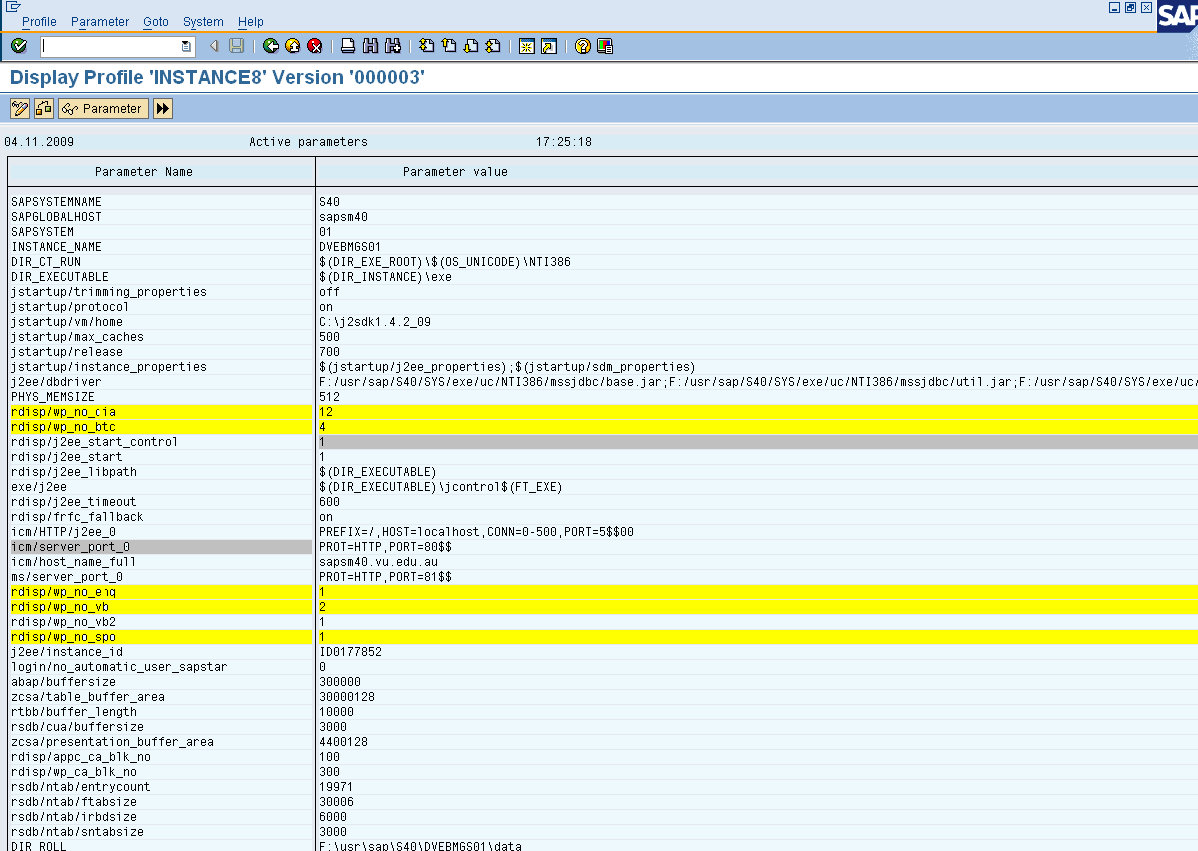Open the command field history dropdown
This screenshot has height=851, width=1198.
[x=186, y=46]
